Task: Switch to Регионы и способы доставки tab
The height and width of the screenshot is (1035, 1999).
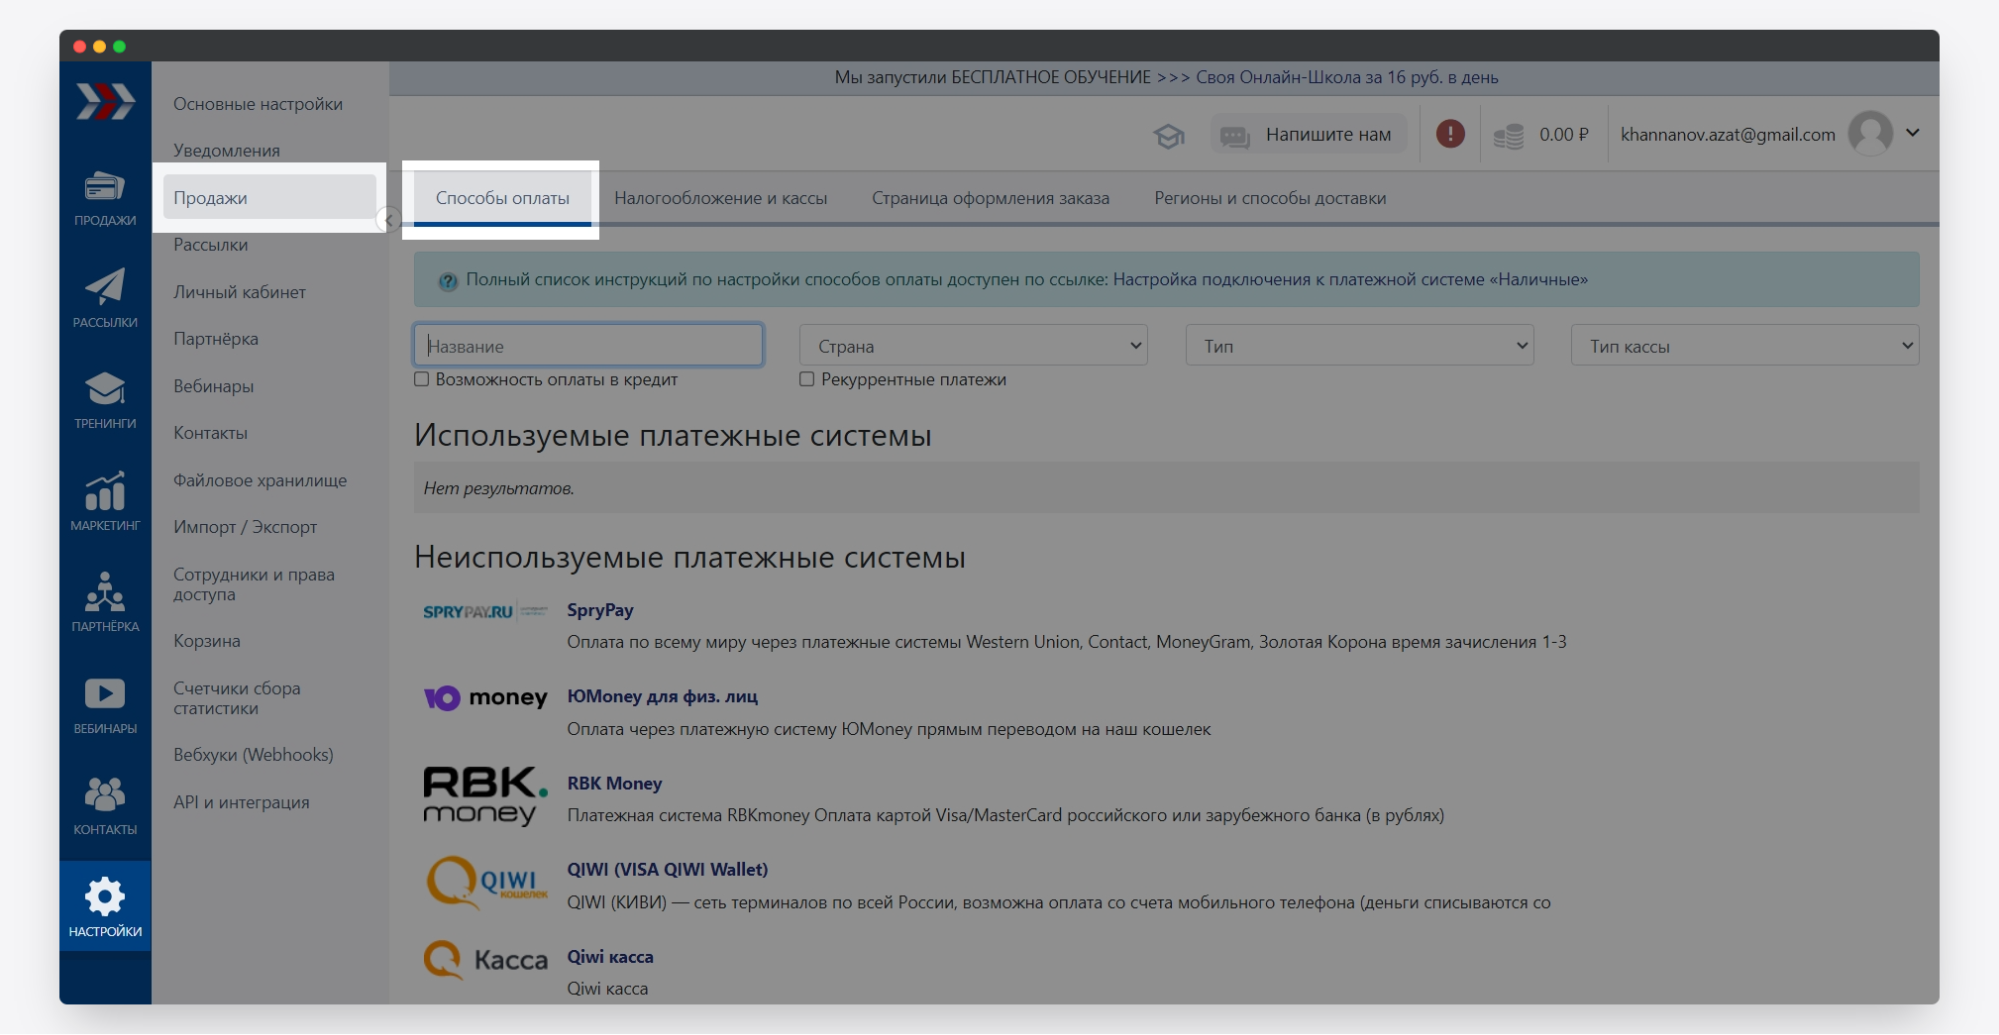Action: [1269, 198]
